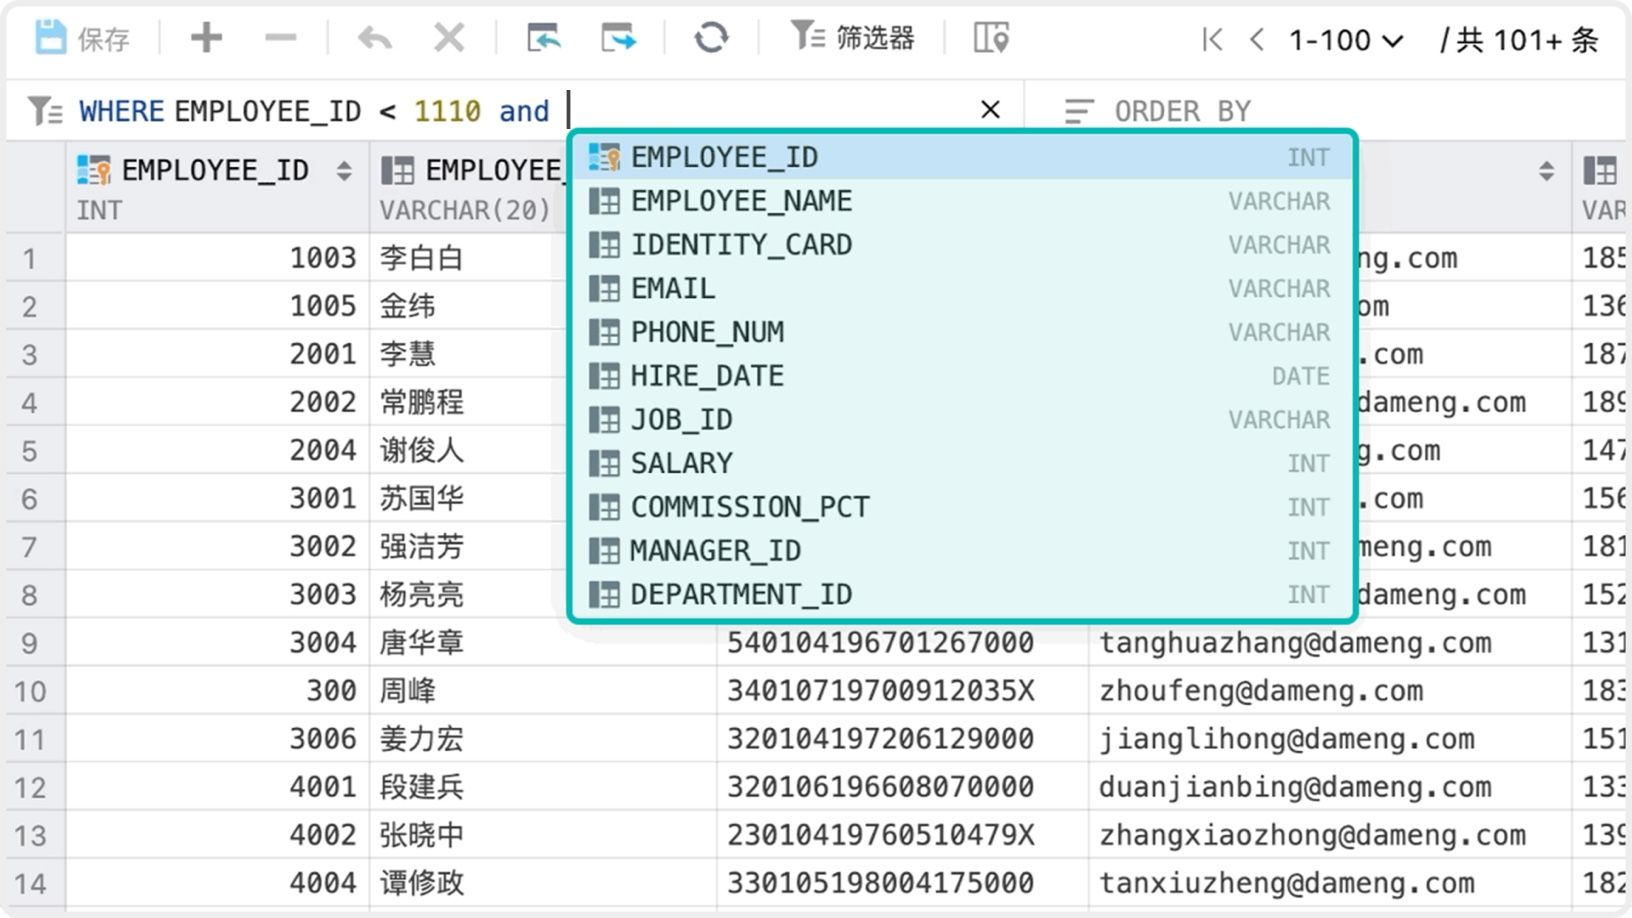
Task: Go to the first page
Action: click(x=1212, y=40)
